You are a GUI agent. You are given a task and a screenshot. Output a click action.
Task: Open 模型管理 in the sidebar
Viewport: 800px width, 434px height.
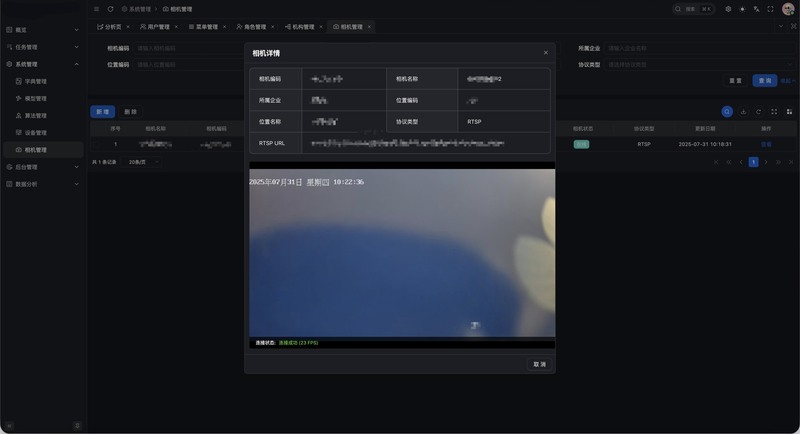point(36,98)
